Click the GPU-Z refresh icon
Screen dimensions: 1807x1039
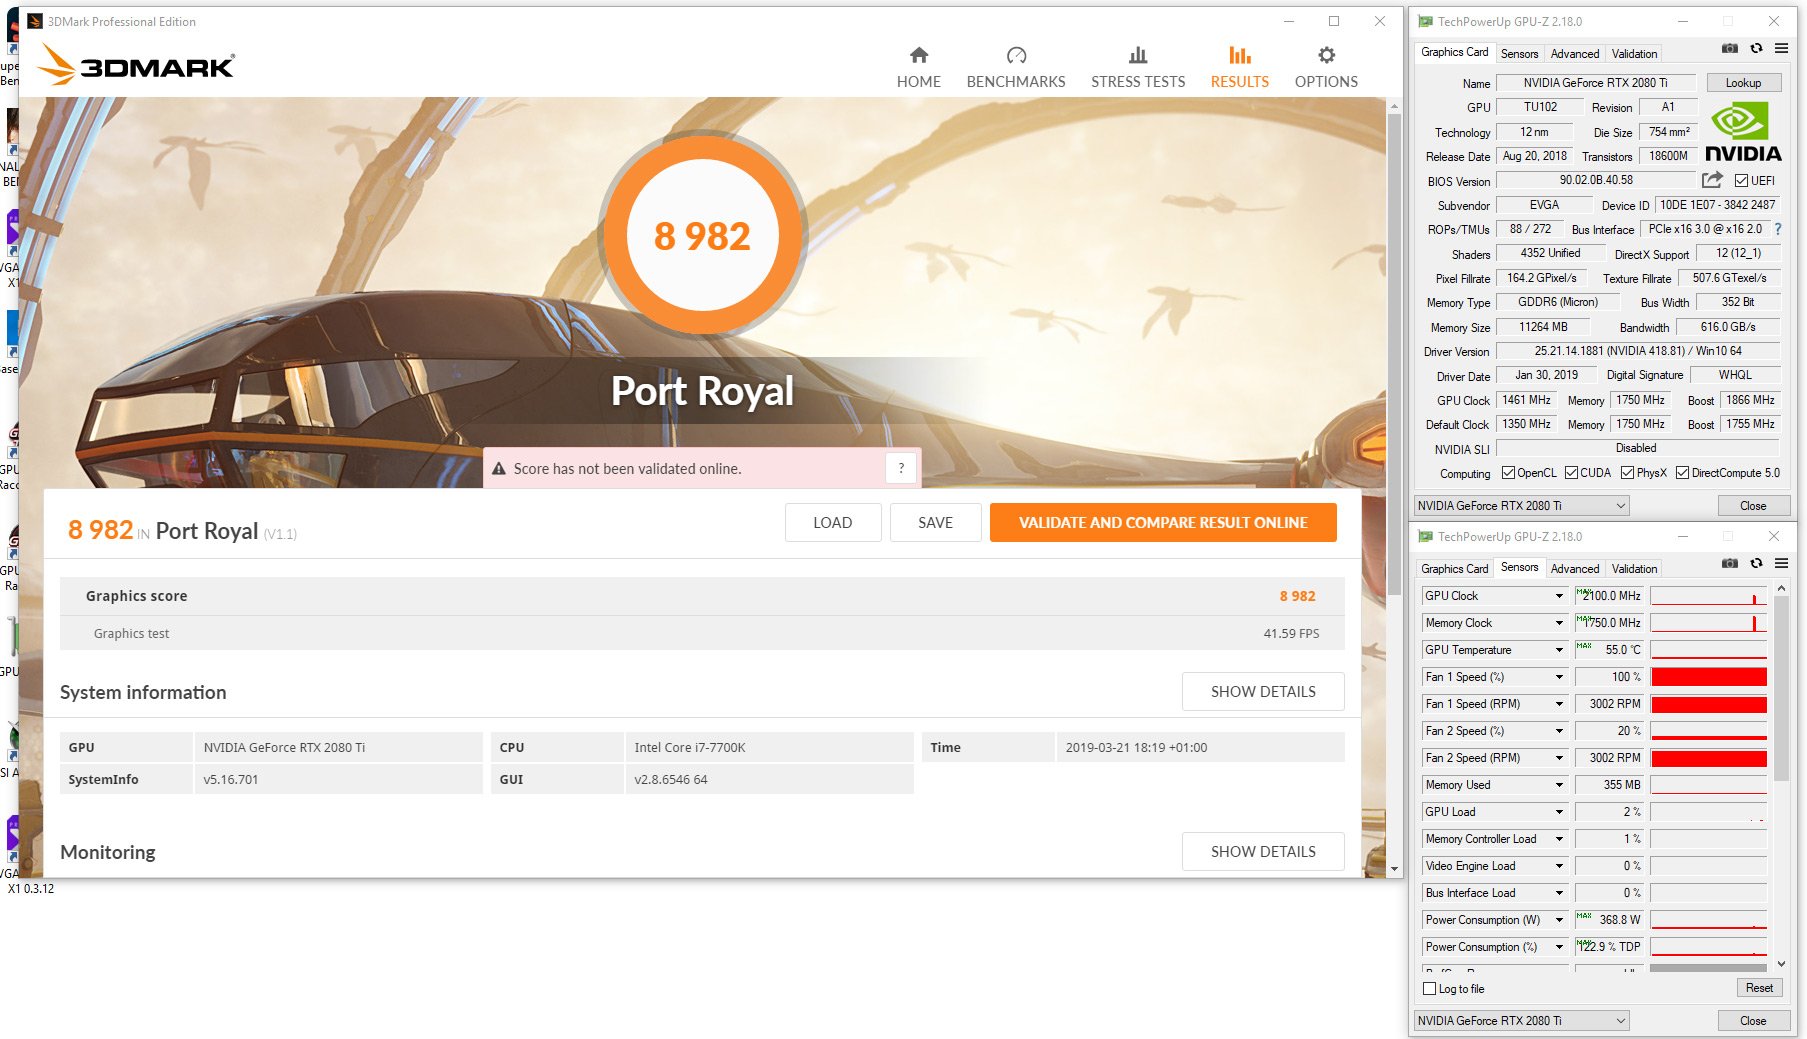pos(1756,48)
